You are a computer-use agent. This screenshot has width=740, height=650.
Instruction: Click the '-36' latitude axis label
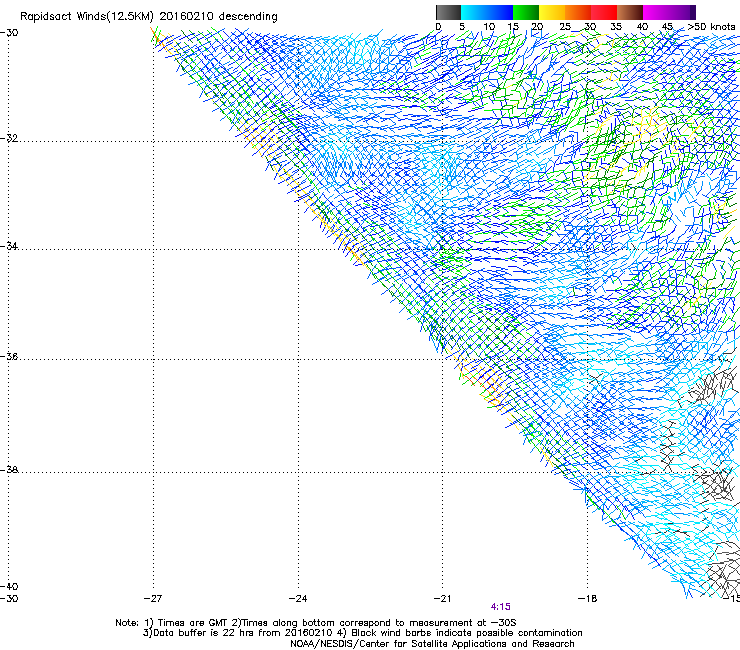click(9, 356)
